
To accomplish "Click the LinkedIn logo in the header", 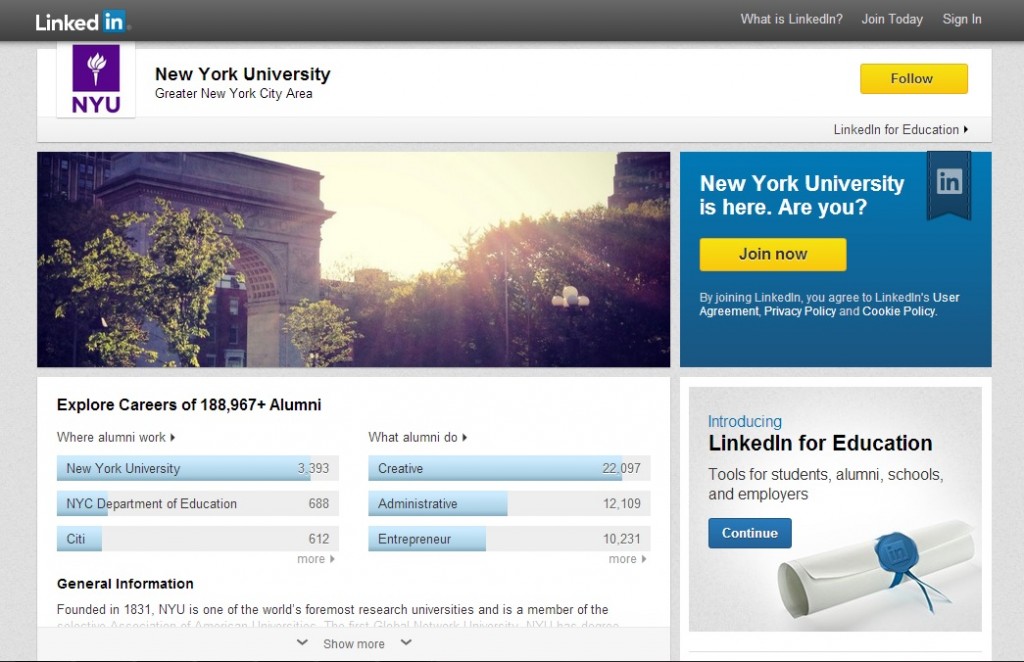I will click(79, 19).
